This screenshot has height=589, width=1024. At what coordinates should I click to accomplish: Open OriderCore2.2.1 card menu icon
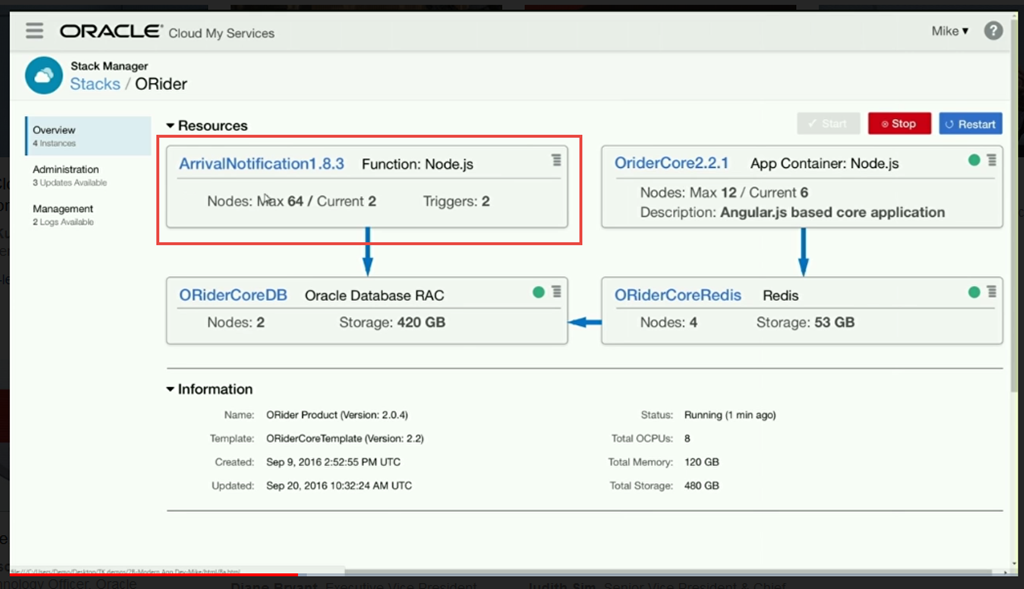(x=991, y=160)
